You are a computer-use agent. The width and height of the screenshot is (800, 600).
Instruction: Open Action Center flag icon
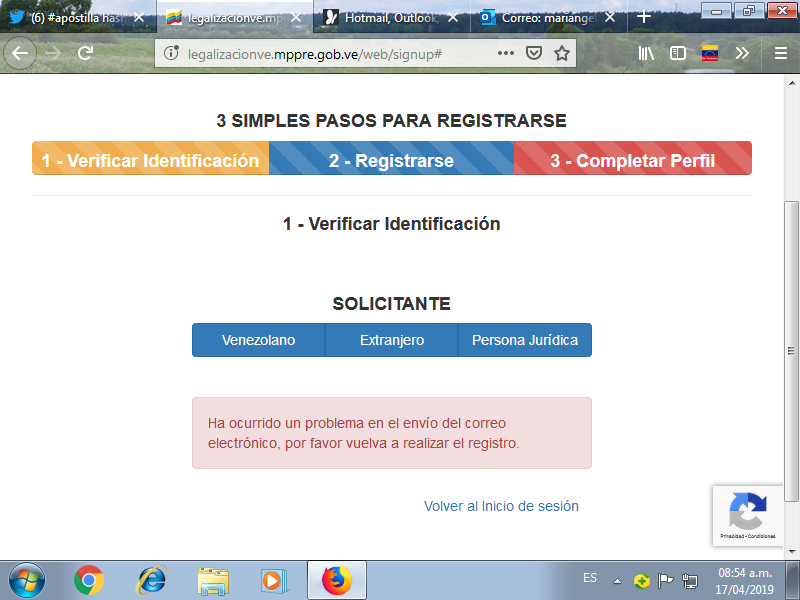point(666,581)
